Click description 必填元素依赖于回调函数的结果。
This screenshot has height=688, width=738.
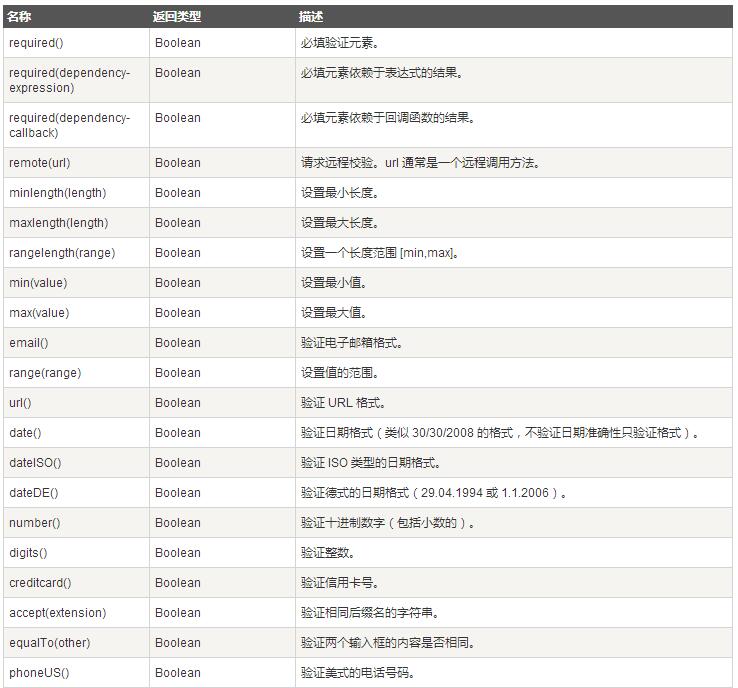pos(388,118)
